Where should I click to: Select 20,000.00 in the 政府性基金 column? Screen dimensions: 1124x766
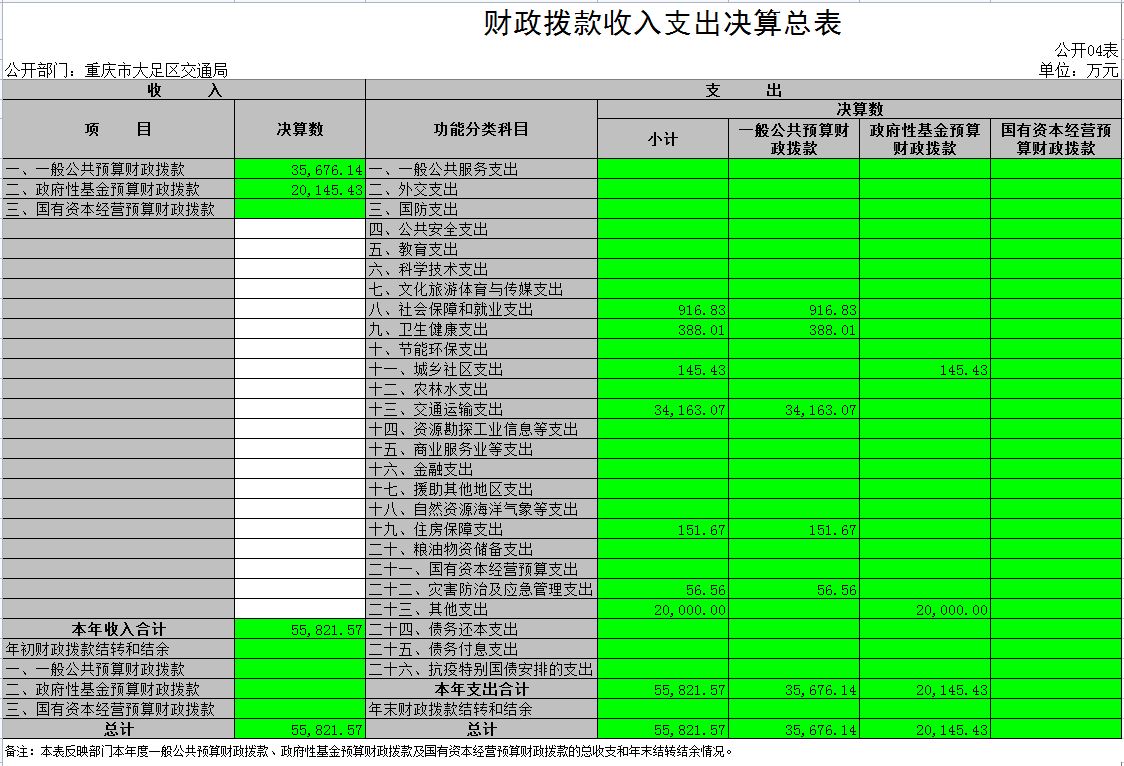(925, 610)
